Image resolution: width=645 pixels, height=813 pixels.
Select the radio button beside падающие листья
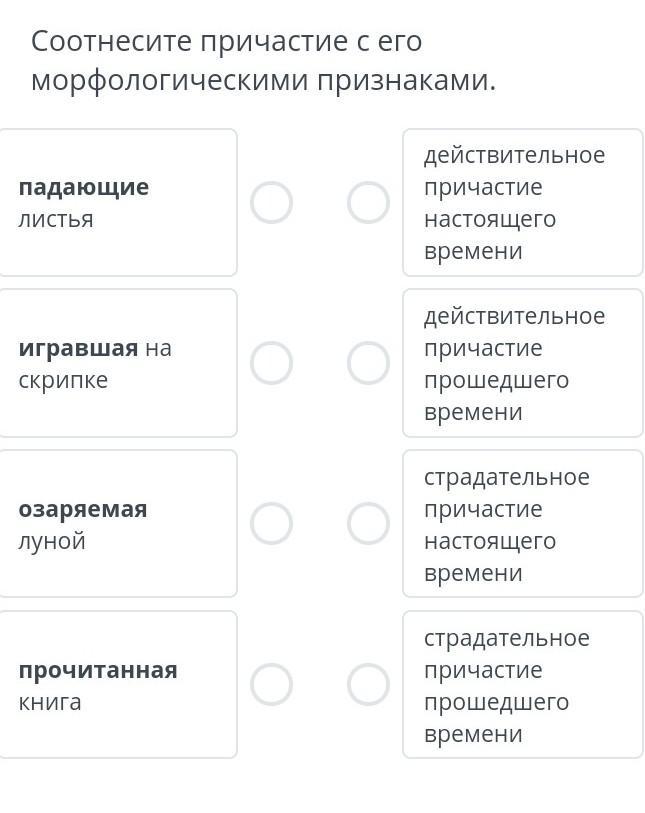pos(271,203)
